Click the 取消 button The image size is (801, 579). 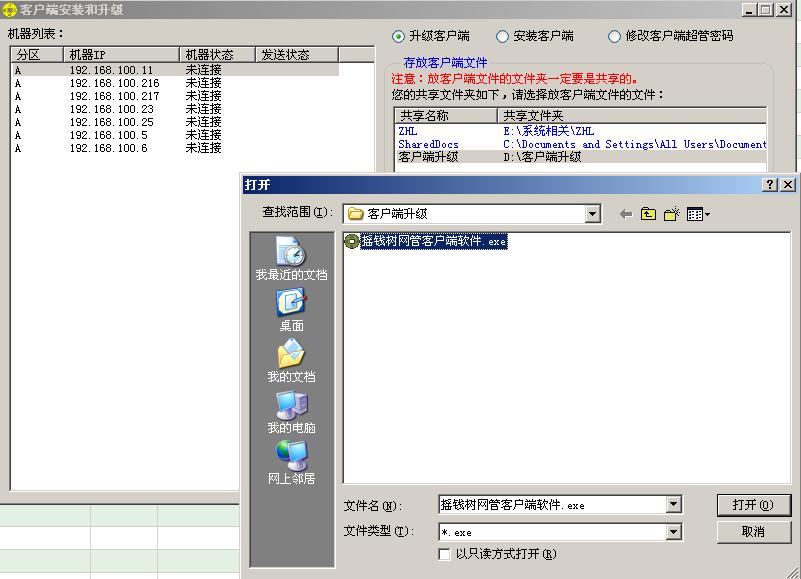coord(753,532)
